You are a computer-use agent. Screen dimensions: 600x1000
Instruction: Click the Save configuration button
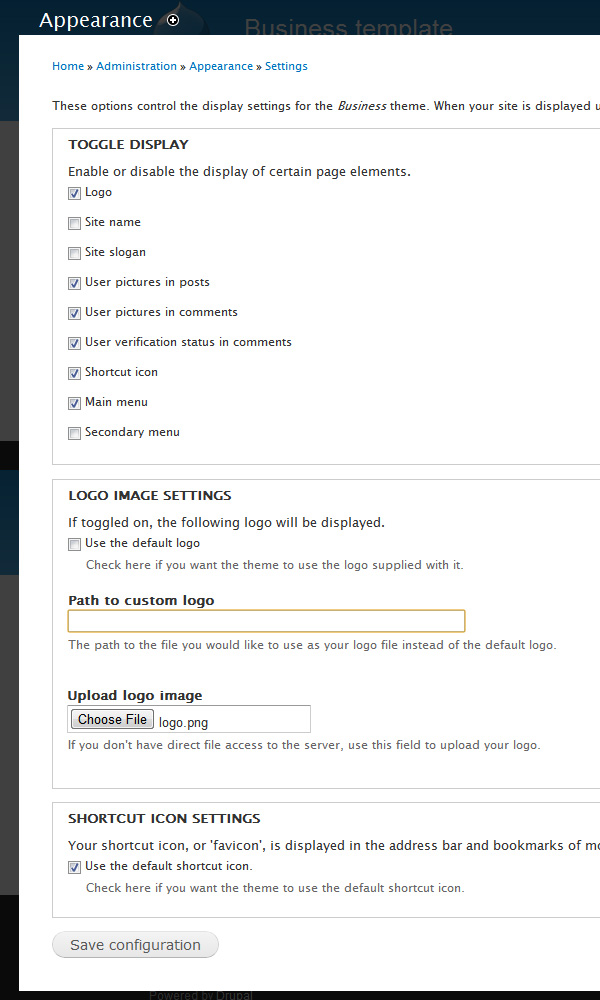tap(135, 945)
